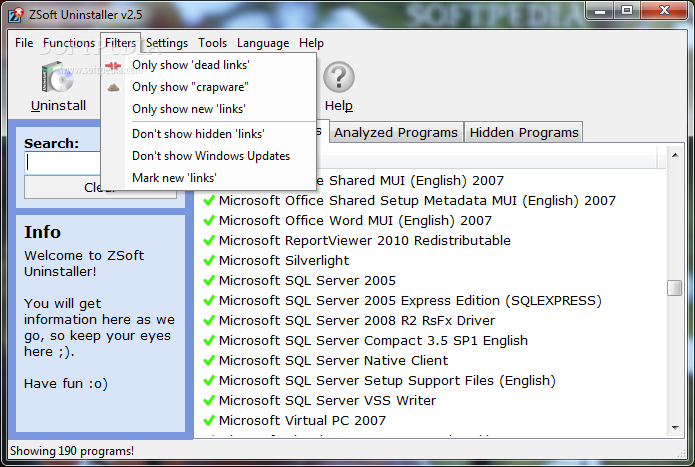Image resolution: width=695 pixels, height=467 pixels.
Task: Click the checkmark beside SQL Server 2005 Express Edition
Action: [209, 300]
